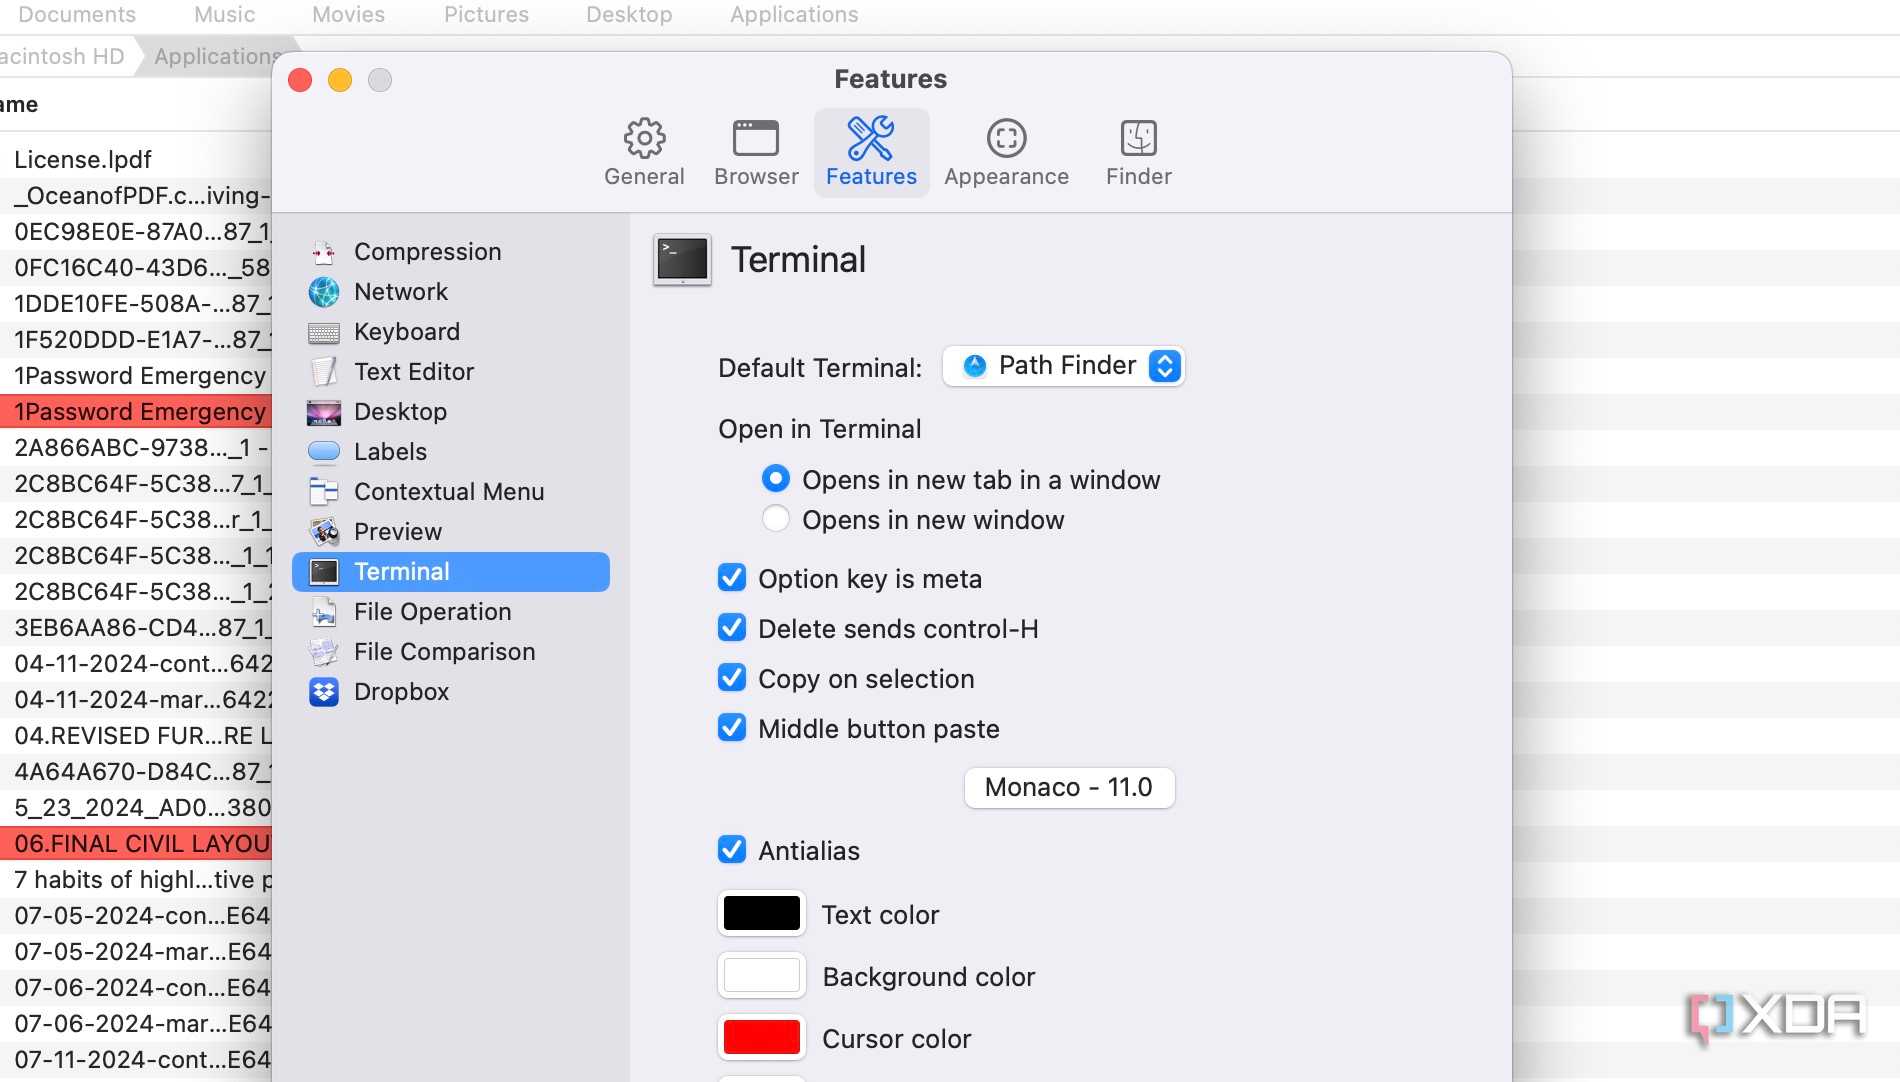Open the red Cursor color swatch

[x=761, y=1038]
